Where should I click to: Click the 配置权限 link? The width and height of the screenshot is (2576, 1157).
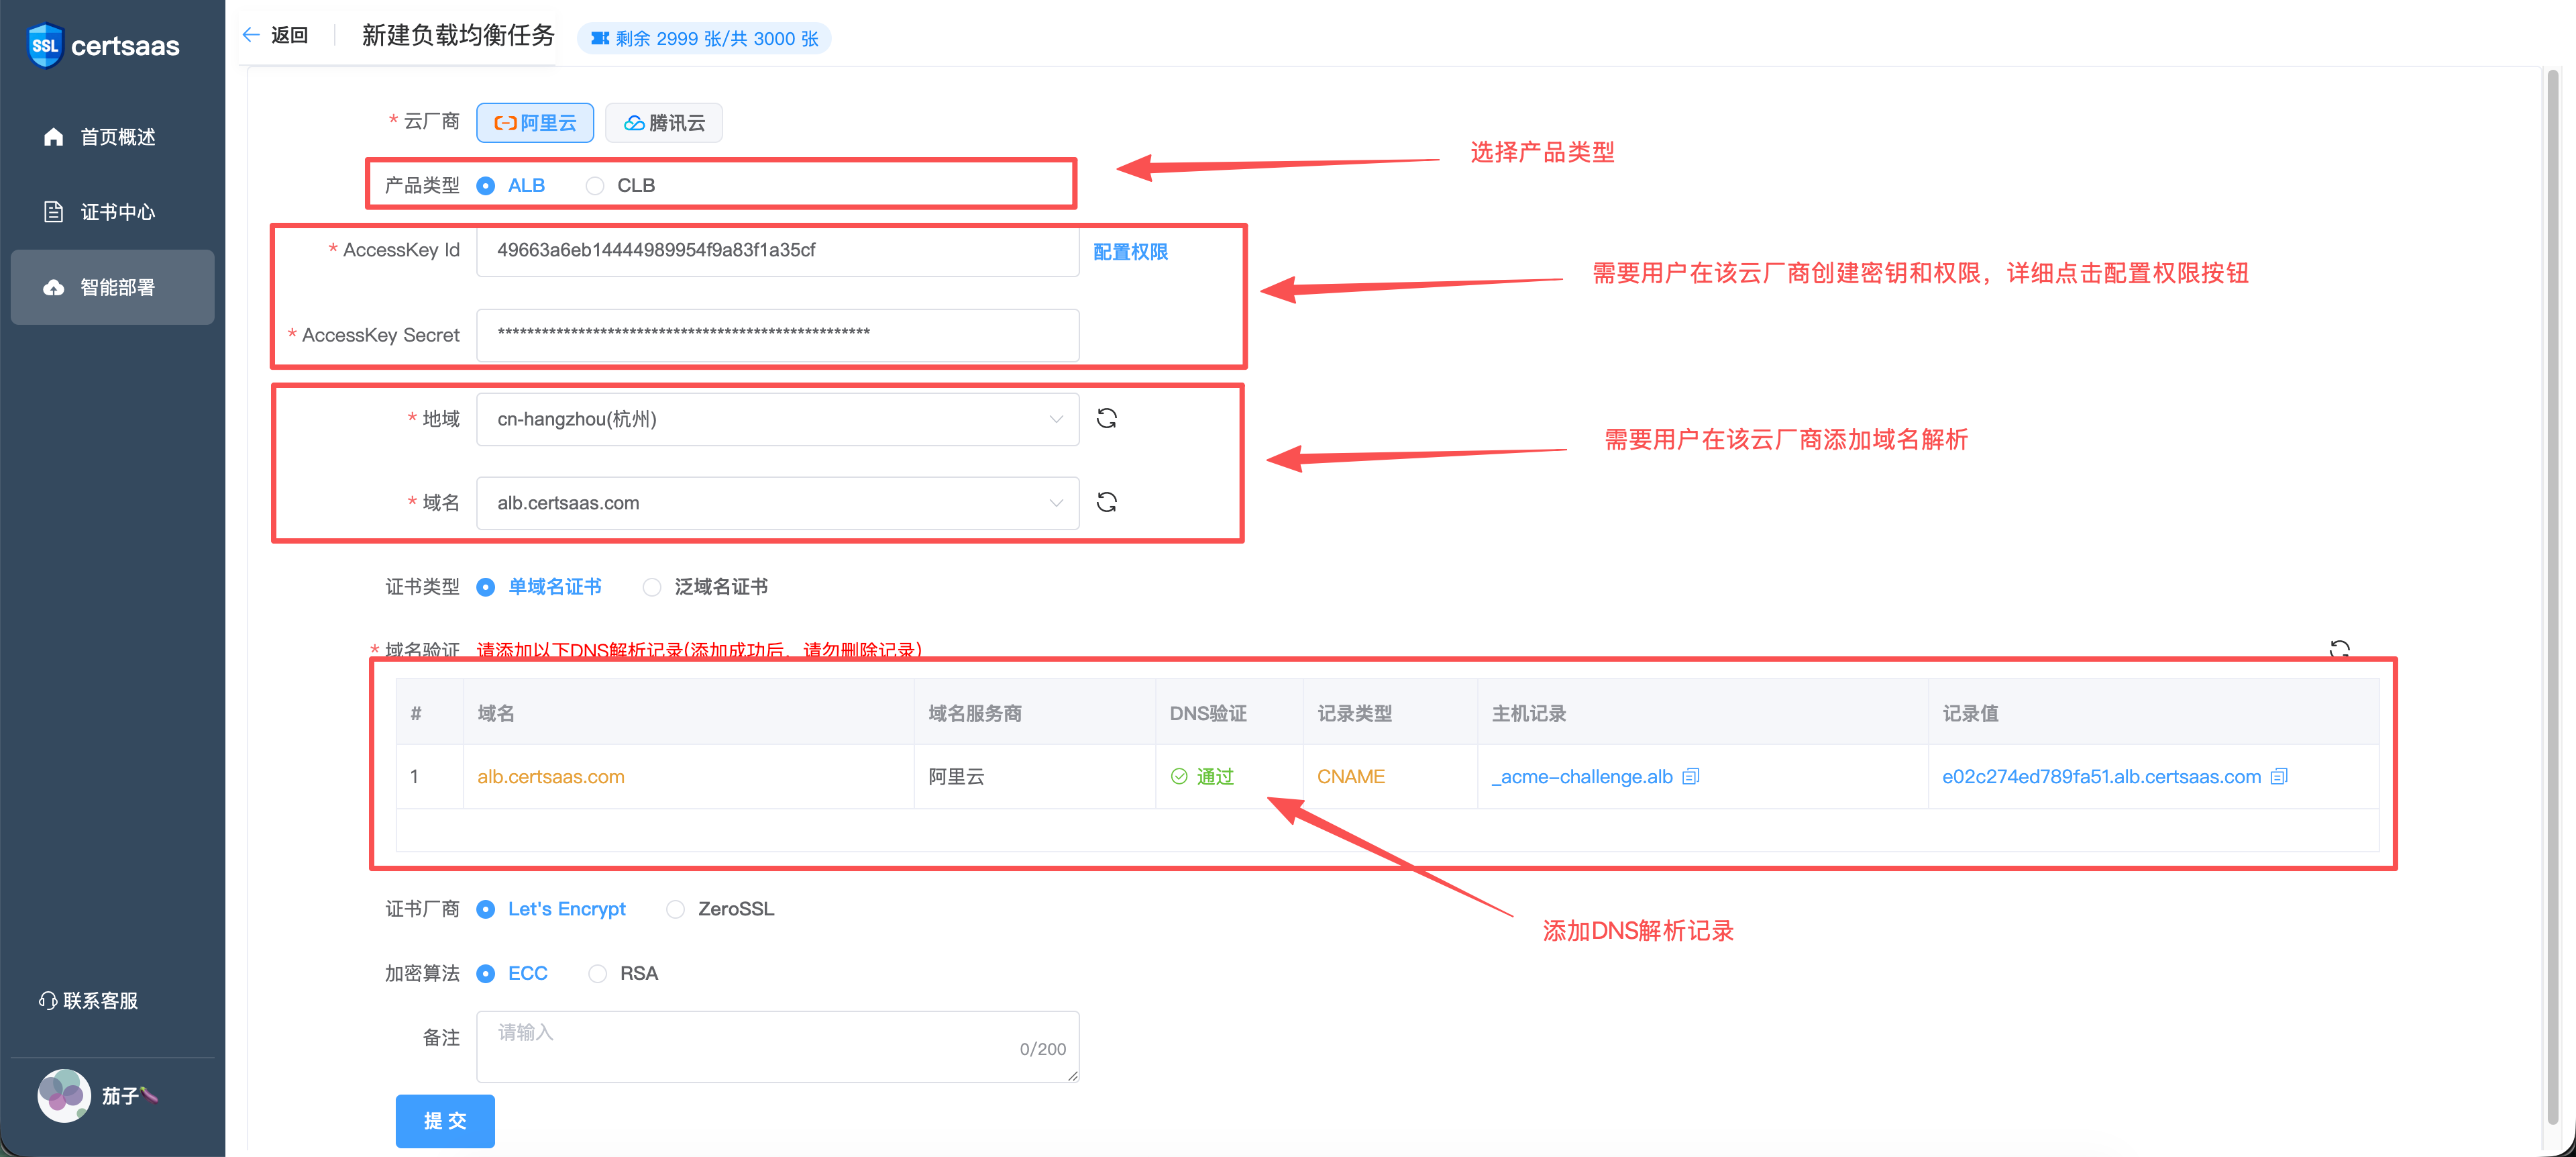coord(1130,252)
